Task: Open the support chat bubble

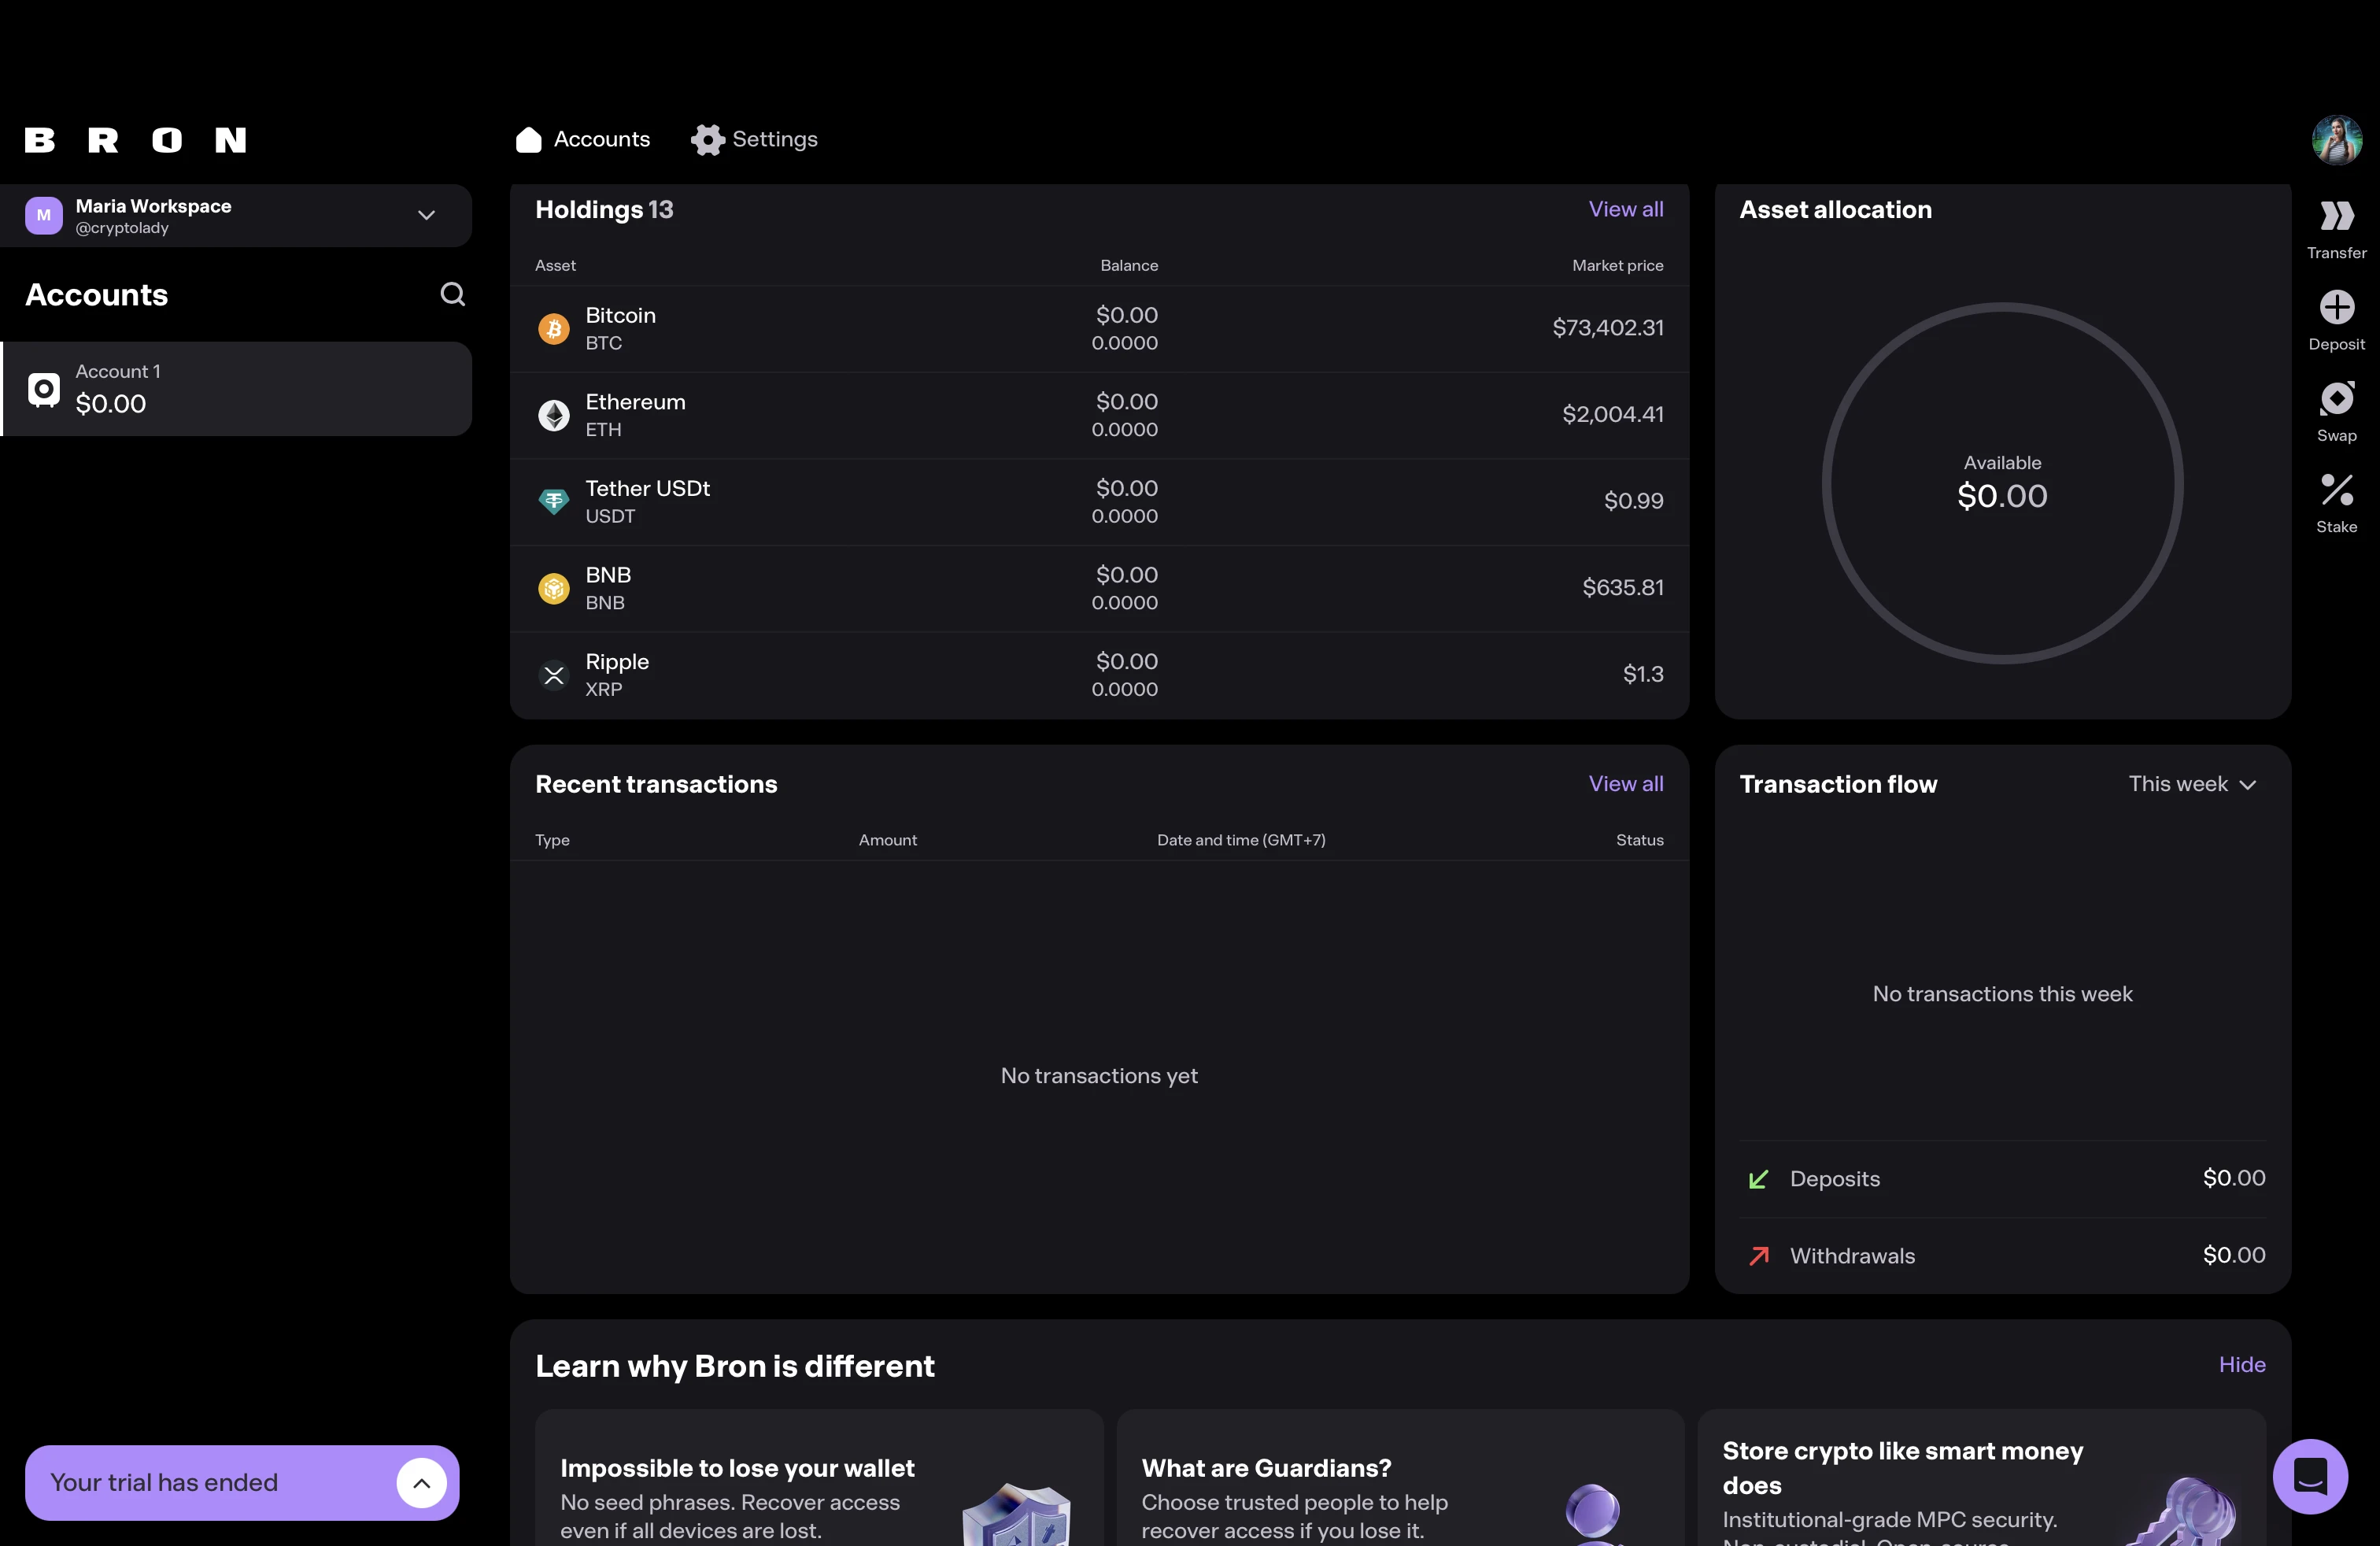Action: pos(2310,1477)
